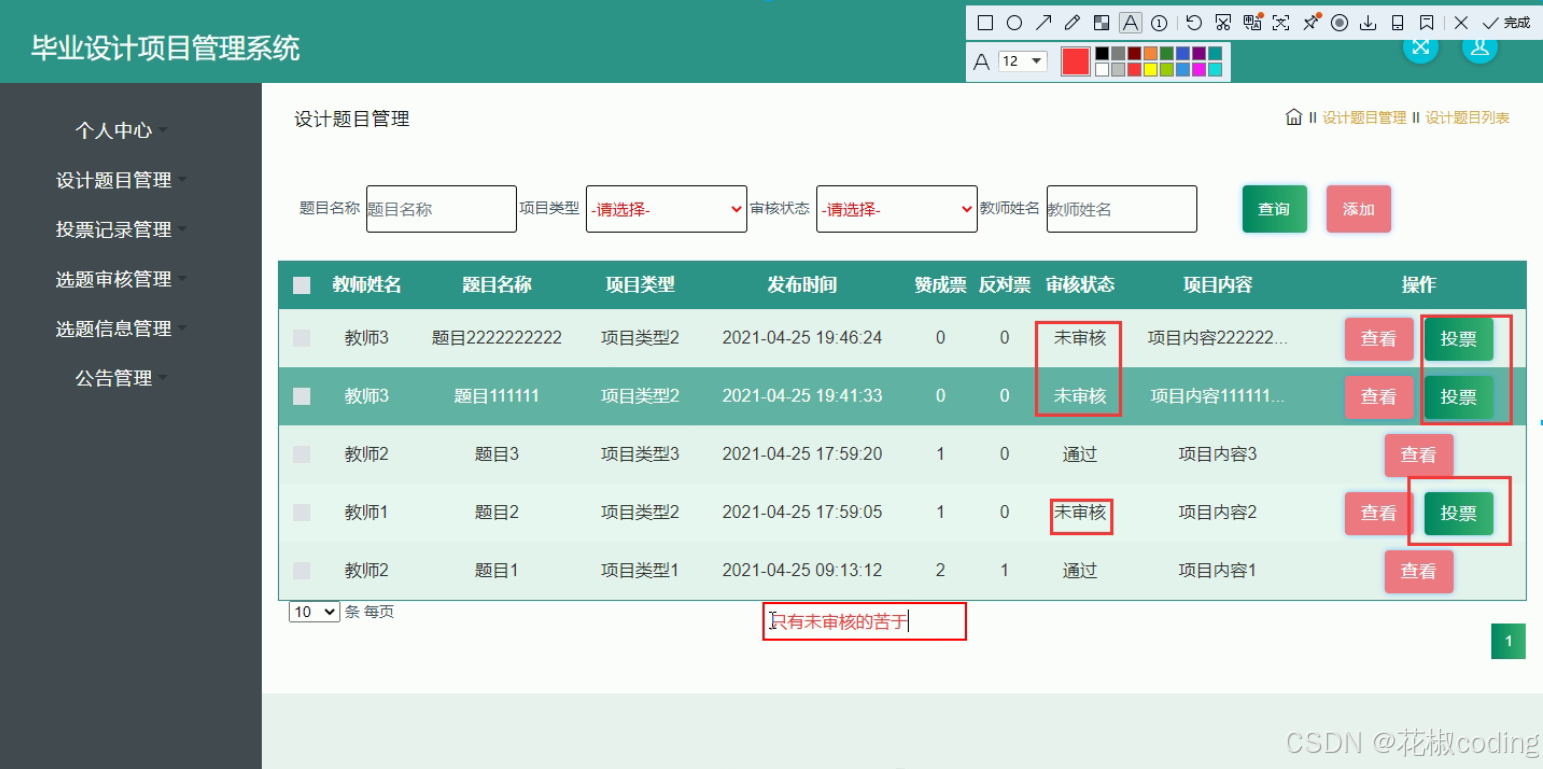Click the text recognition OCR icon
This screenshot has height=769, width=1543.
[x=1281, y=23]
